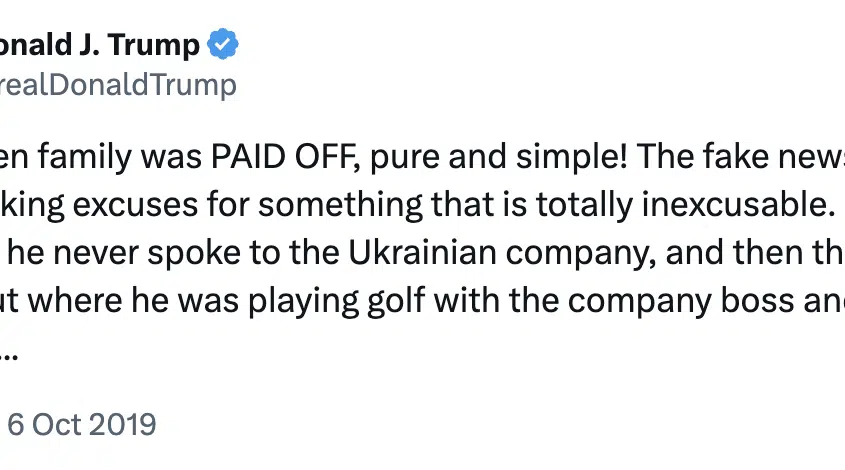This screenshot has height=470, width=845.
Task: Click the phrase pure and simple!
Action: (x=498, y=157)
